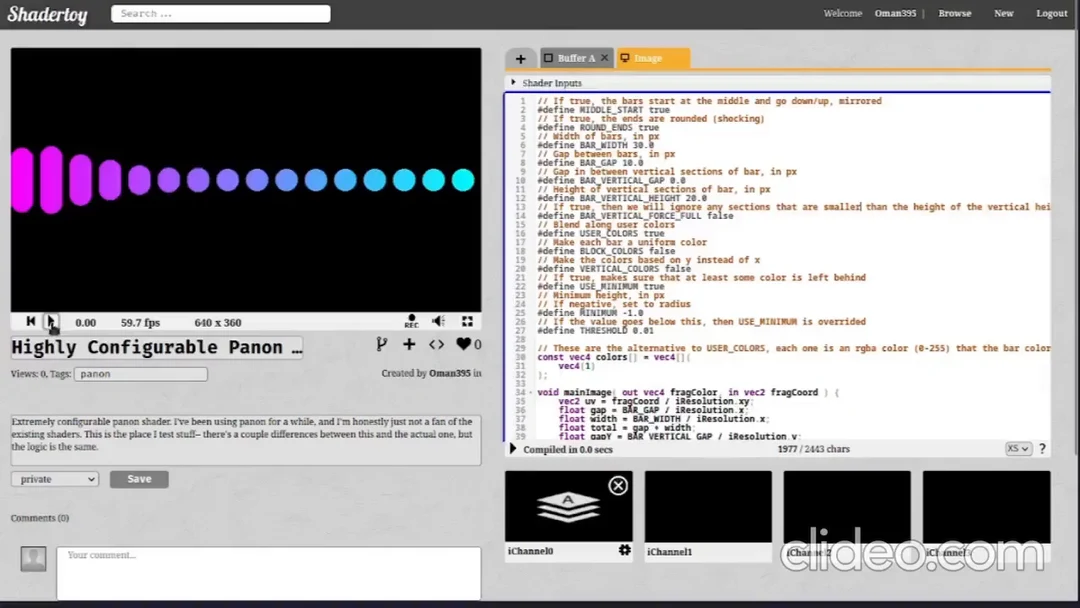Click the comment text field

pyautogui.click(x=268, y=573)
